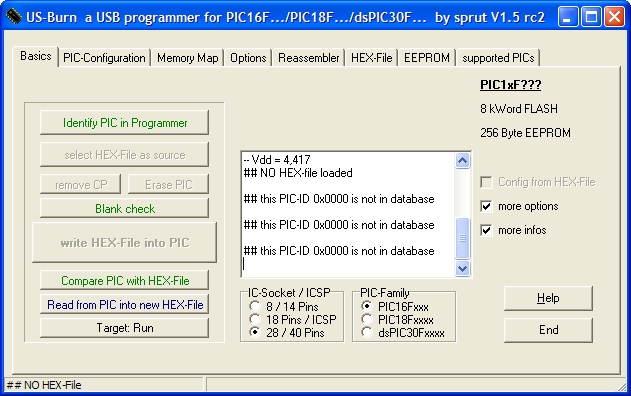Open the Options tab
Screen dimensions: 631x396
pos(248,58)
